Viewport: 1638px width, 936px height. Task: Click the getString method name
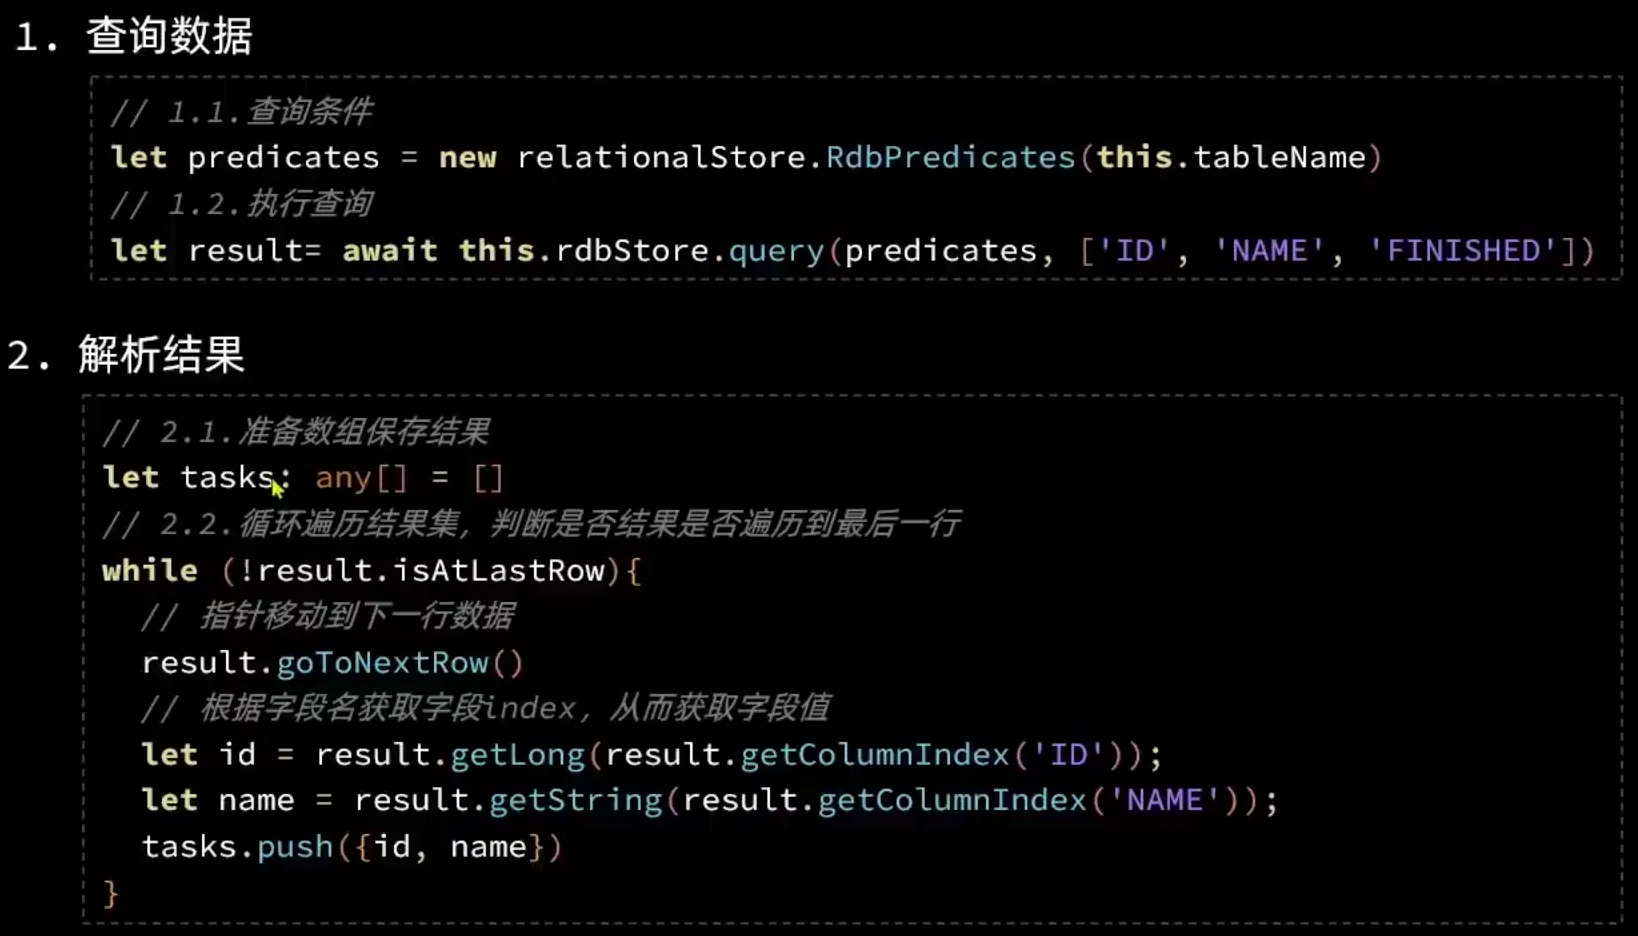pos(575,800)
